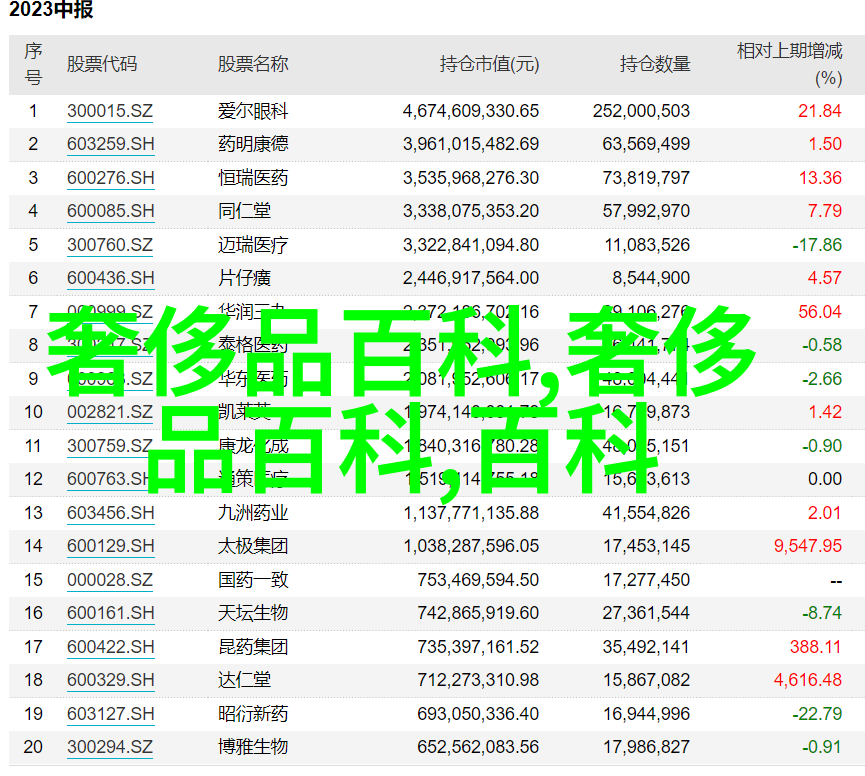Follow the 600085.SH stock link
The height and width of the screenshot is (776, 865).
click(111, 211)
